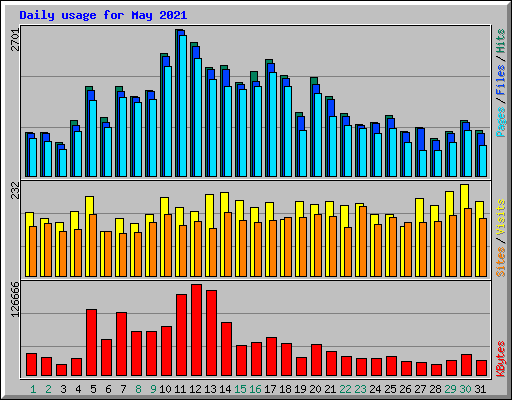This screenshot has height=400, width=512.
Task: Click the red KBytes bar for day 5
Action: pos(92,343)
